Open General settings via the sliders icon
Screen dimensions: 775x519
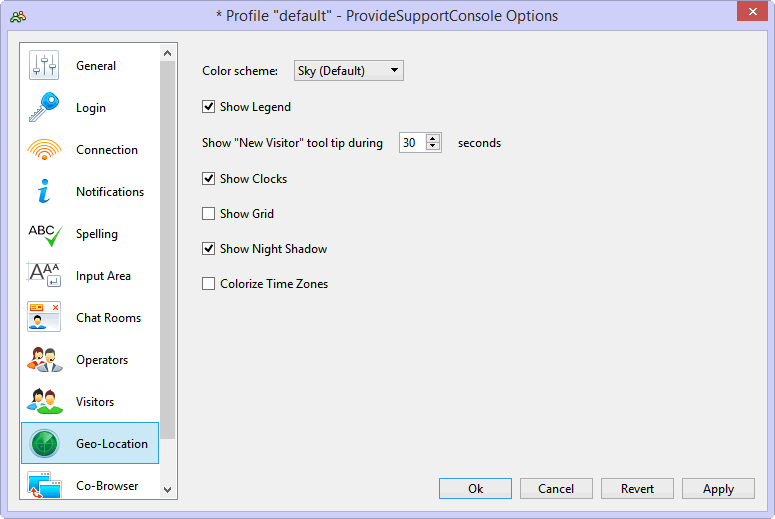[44, 65]
